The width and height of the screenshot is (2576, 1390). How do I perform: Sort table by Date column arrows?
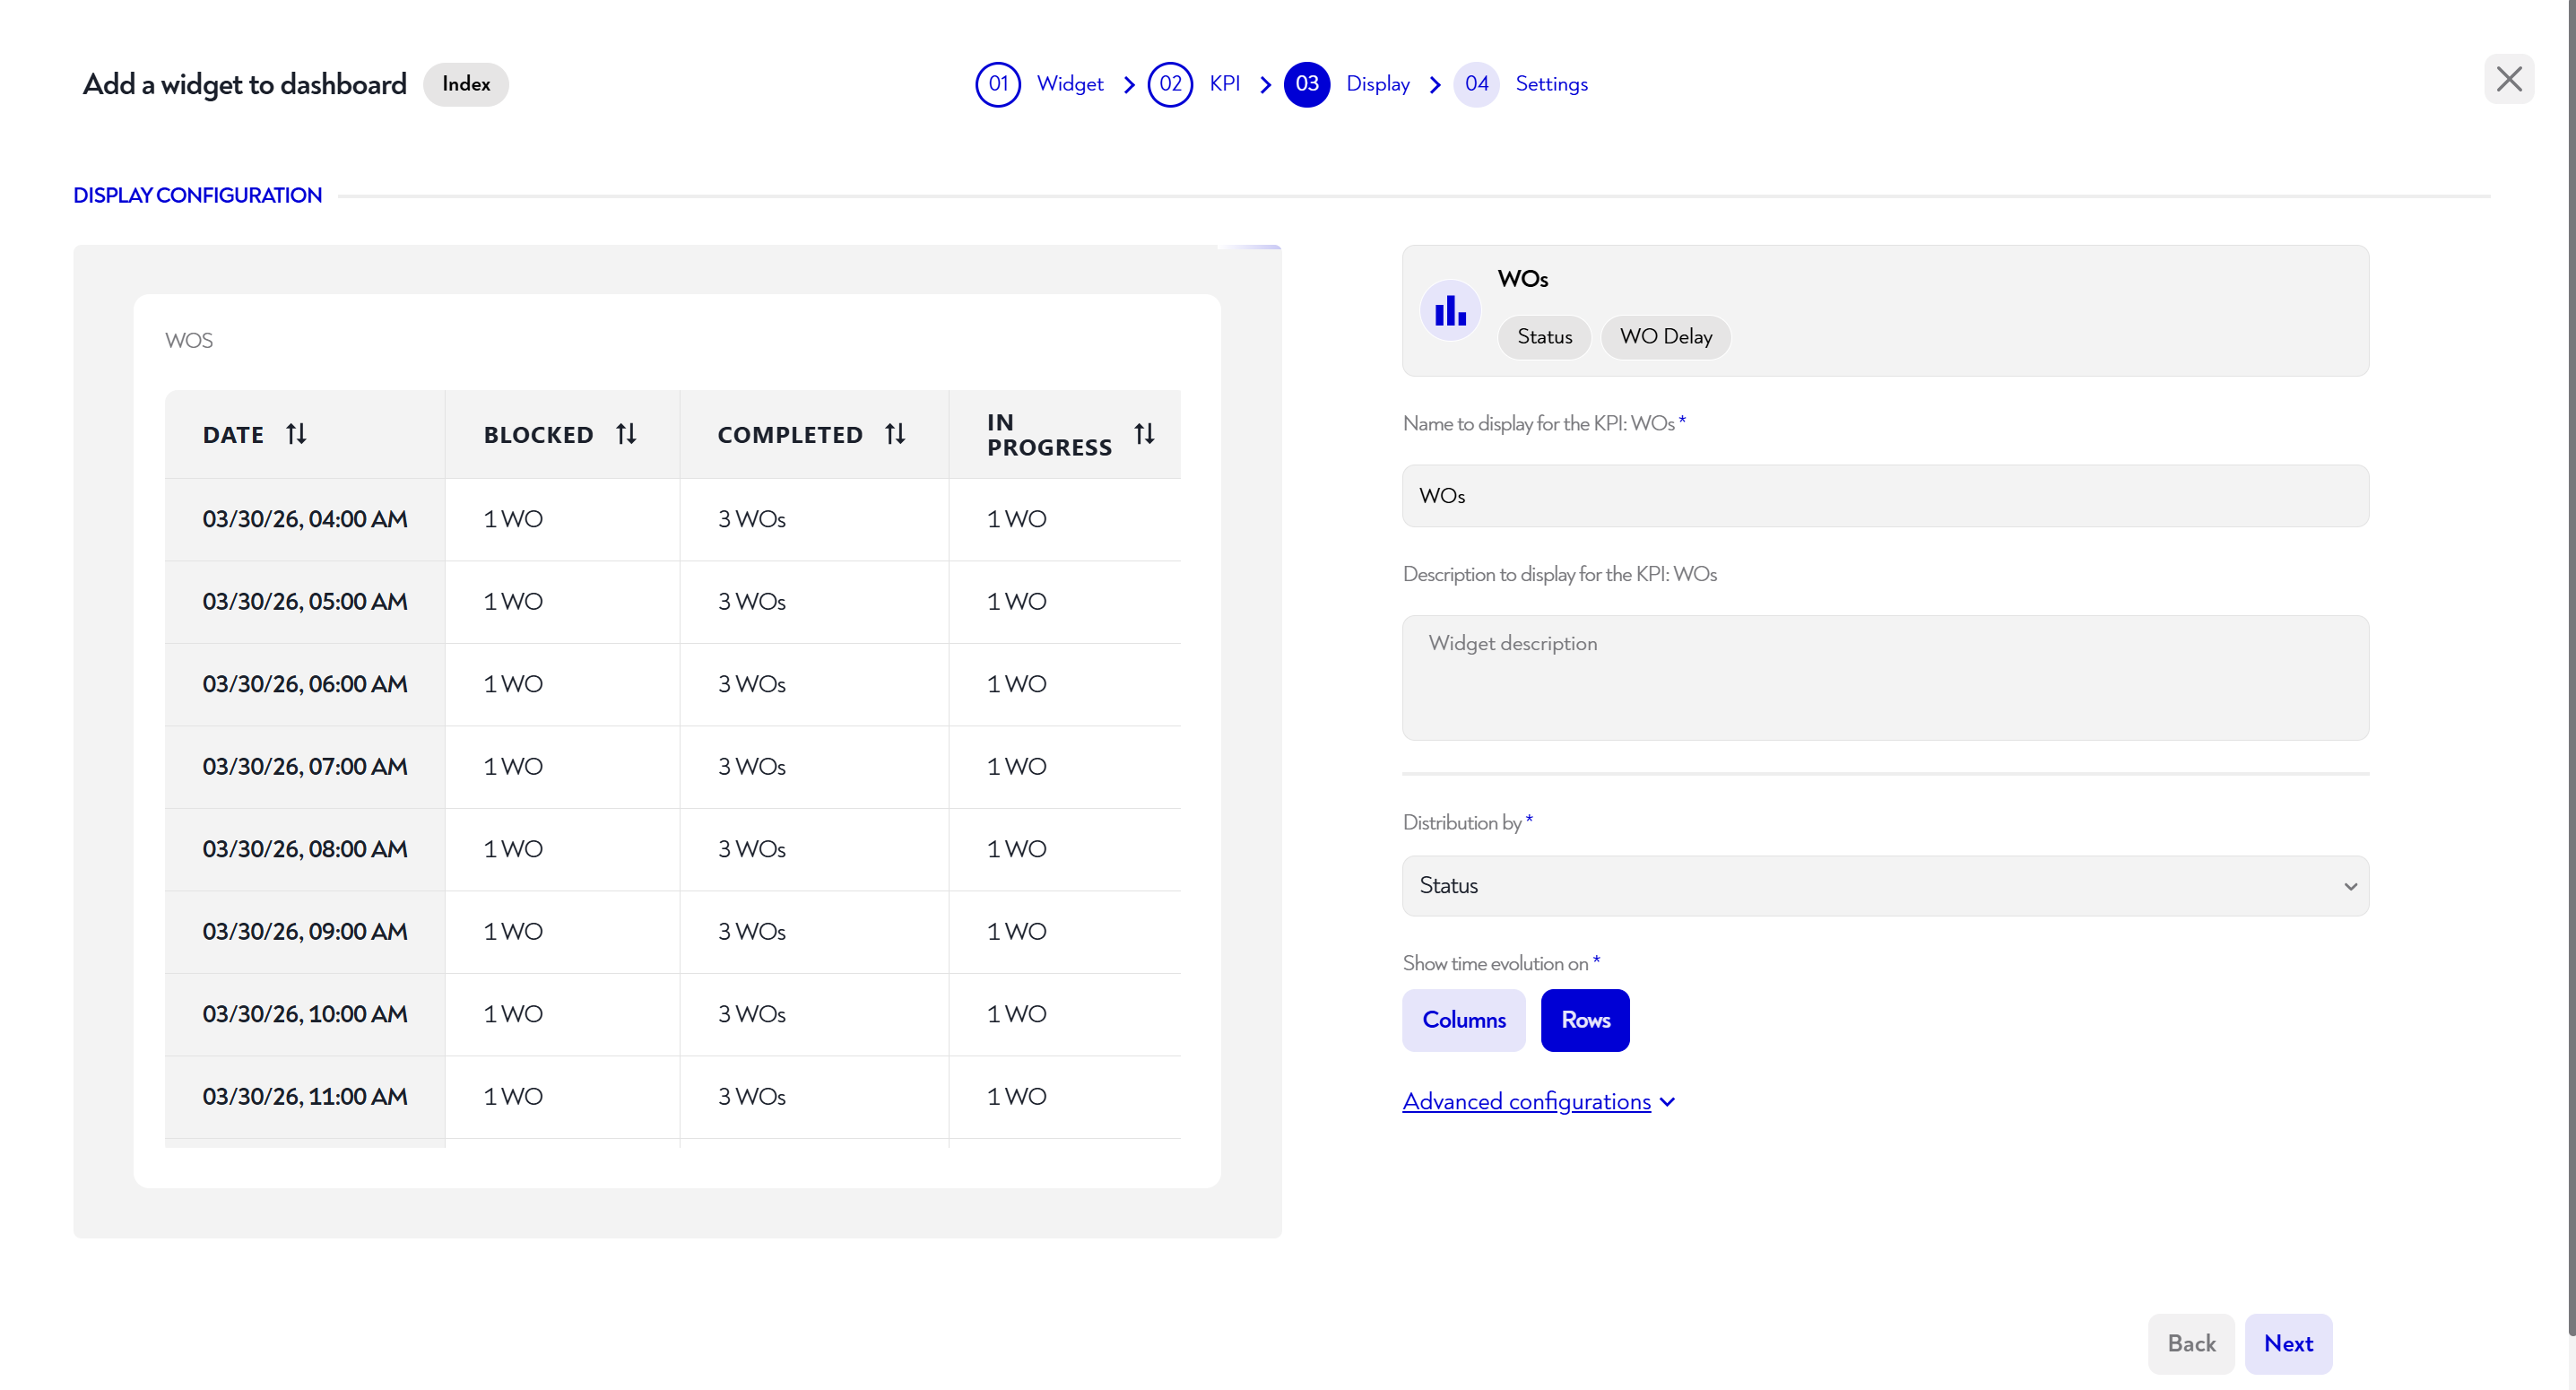coord(296,434)
